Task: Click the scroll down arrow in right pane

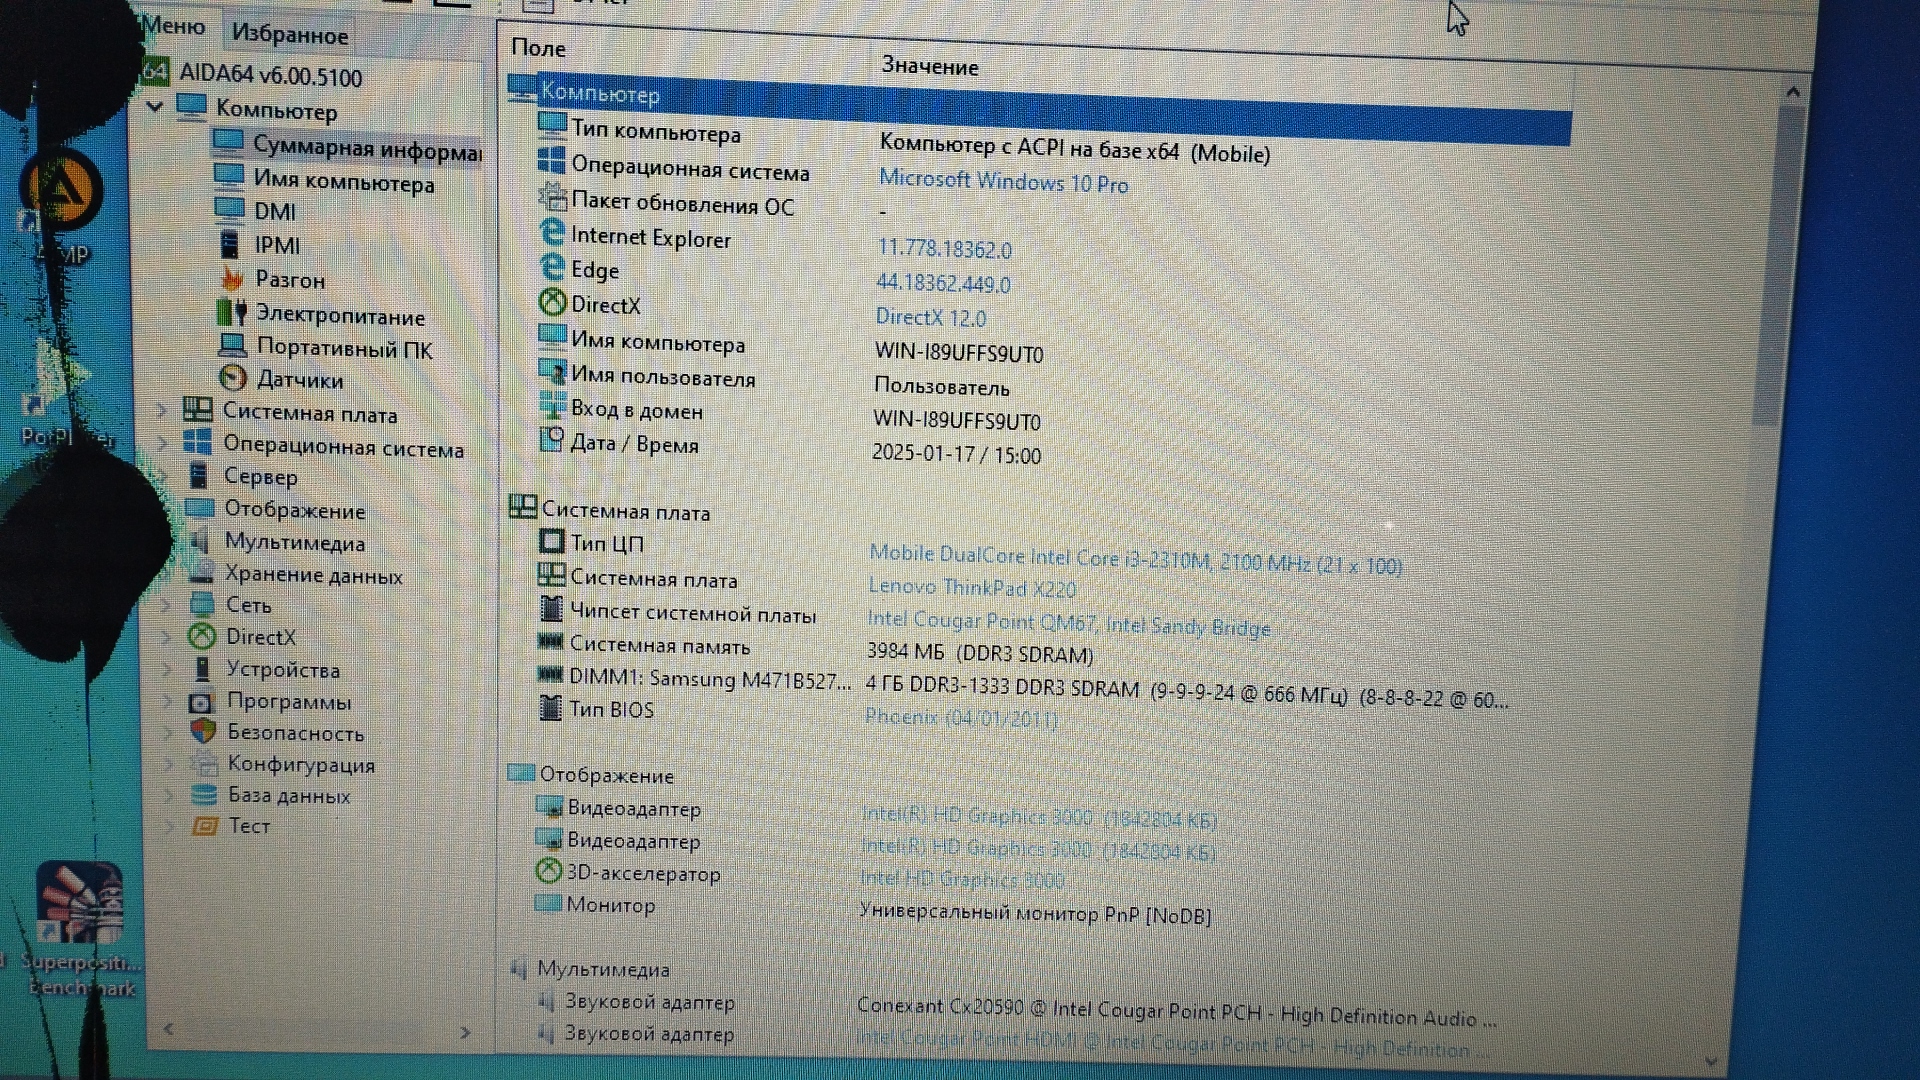Action: [x=1712, y=1060]
